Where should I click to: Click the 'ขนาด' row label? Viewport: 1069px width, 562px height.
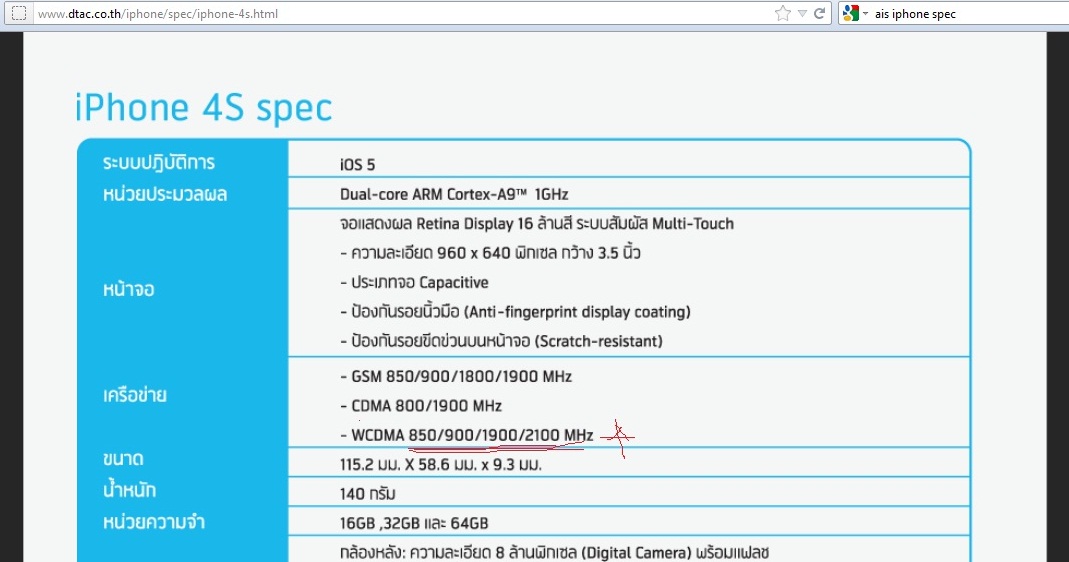coord(123,459)
